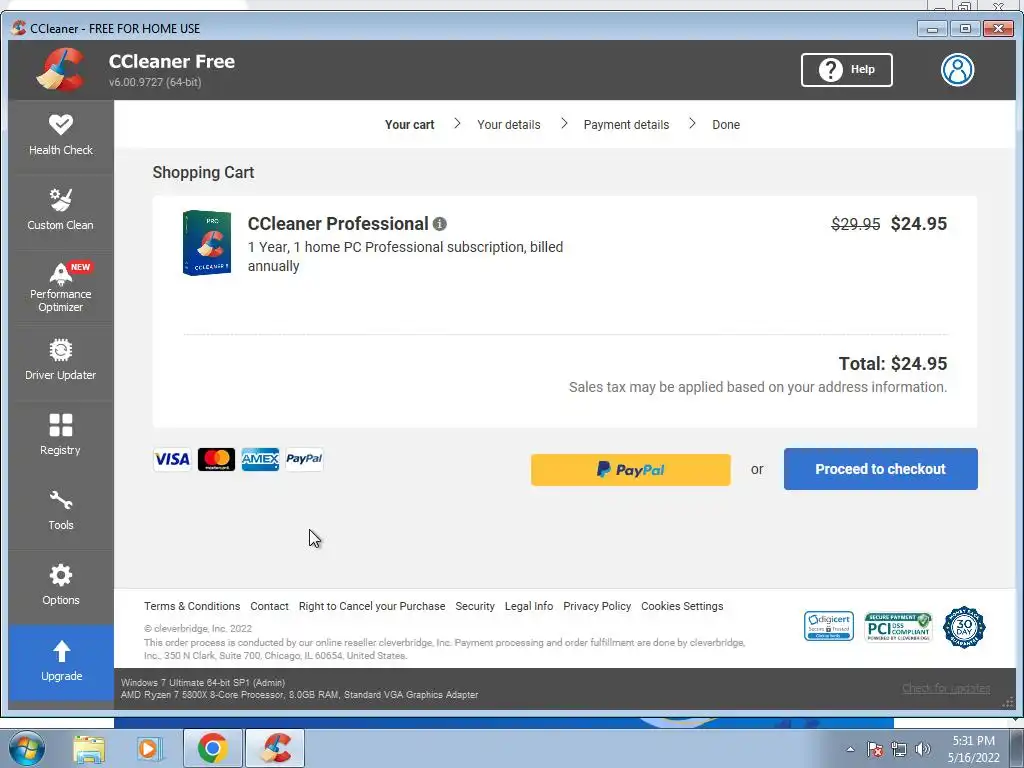Open the Privacy Policy link
This screenshot has height=768, width=1024.
click(597, 606)
